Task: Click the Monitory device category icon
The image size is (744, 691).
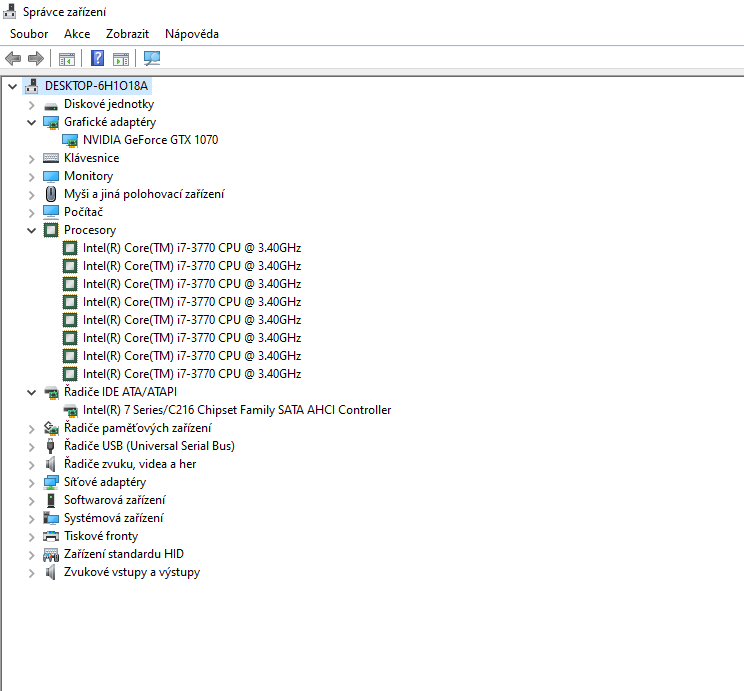Action: [51, 176]
